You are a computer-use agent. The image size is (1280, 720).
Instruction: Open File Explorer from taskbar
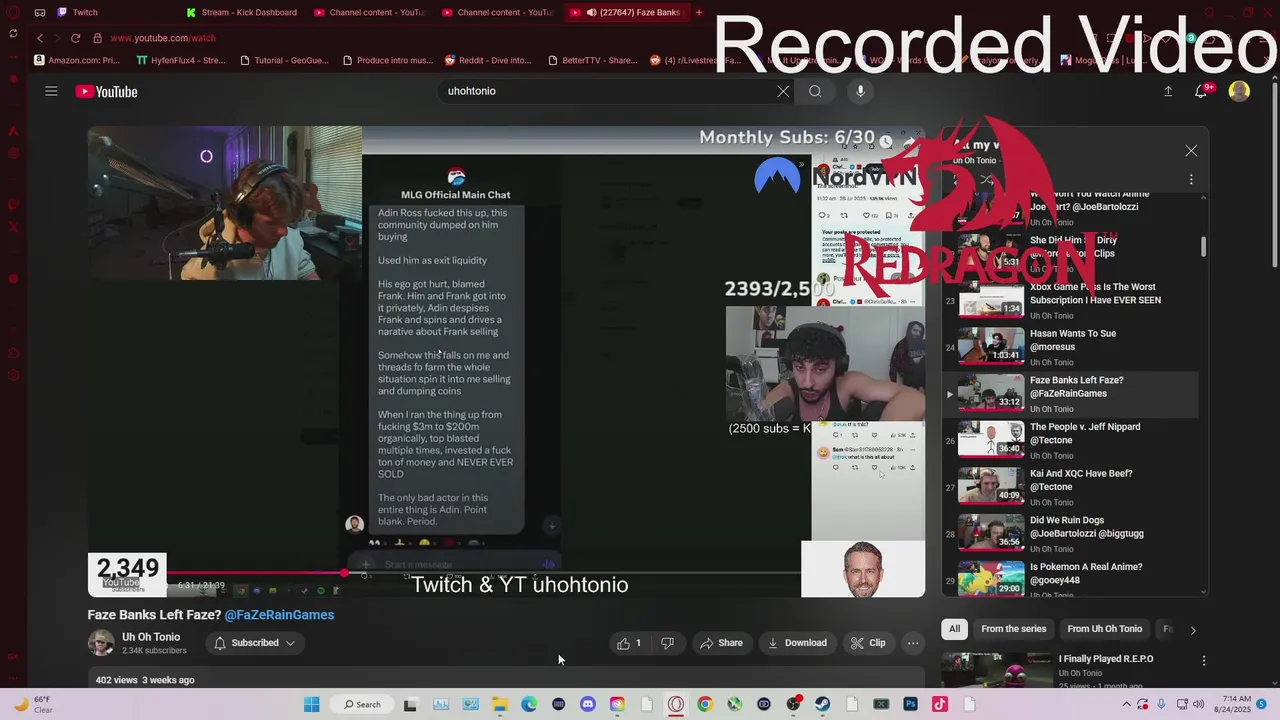499,704
